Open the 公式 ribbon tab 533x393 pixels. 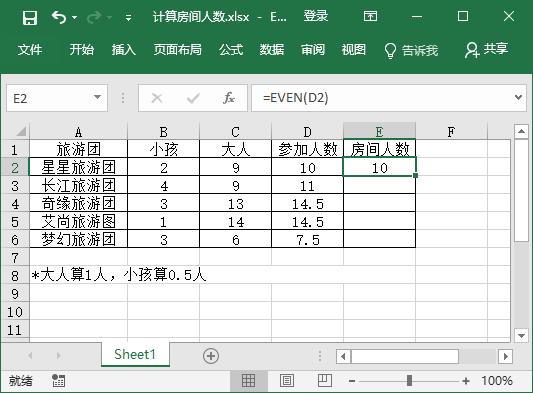[231, 50]
